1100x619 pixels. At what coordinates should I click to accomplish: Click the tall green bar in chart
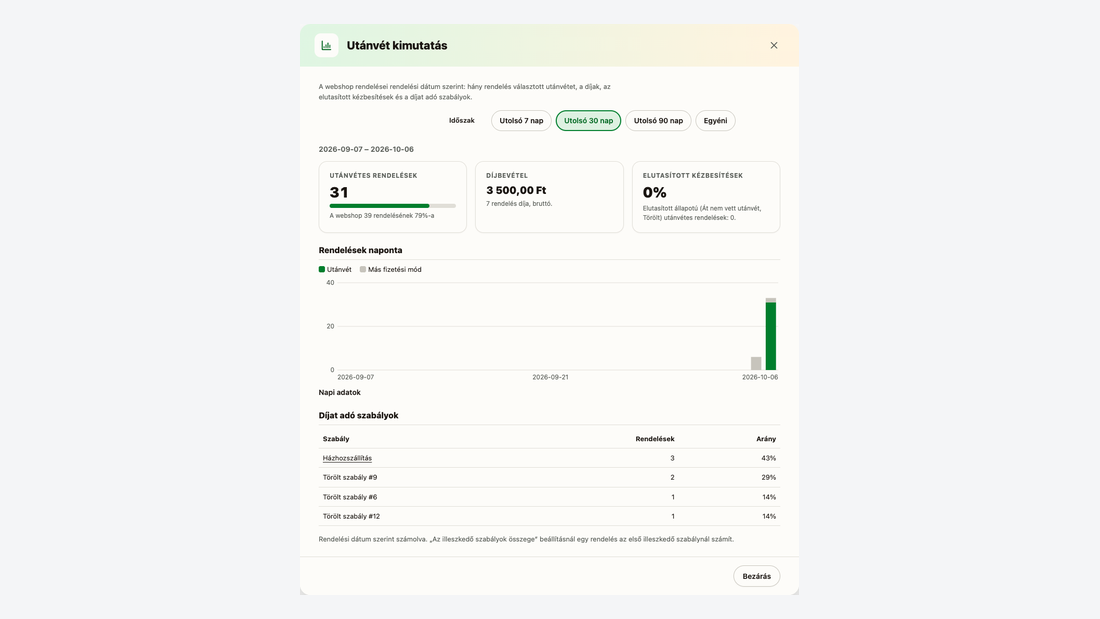coord(771,336)
